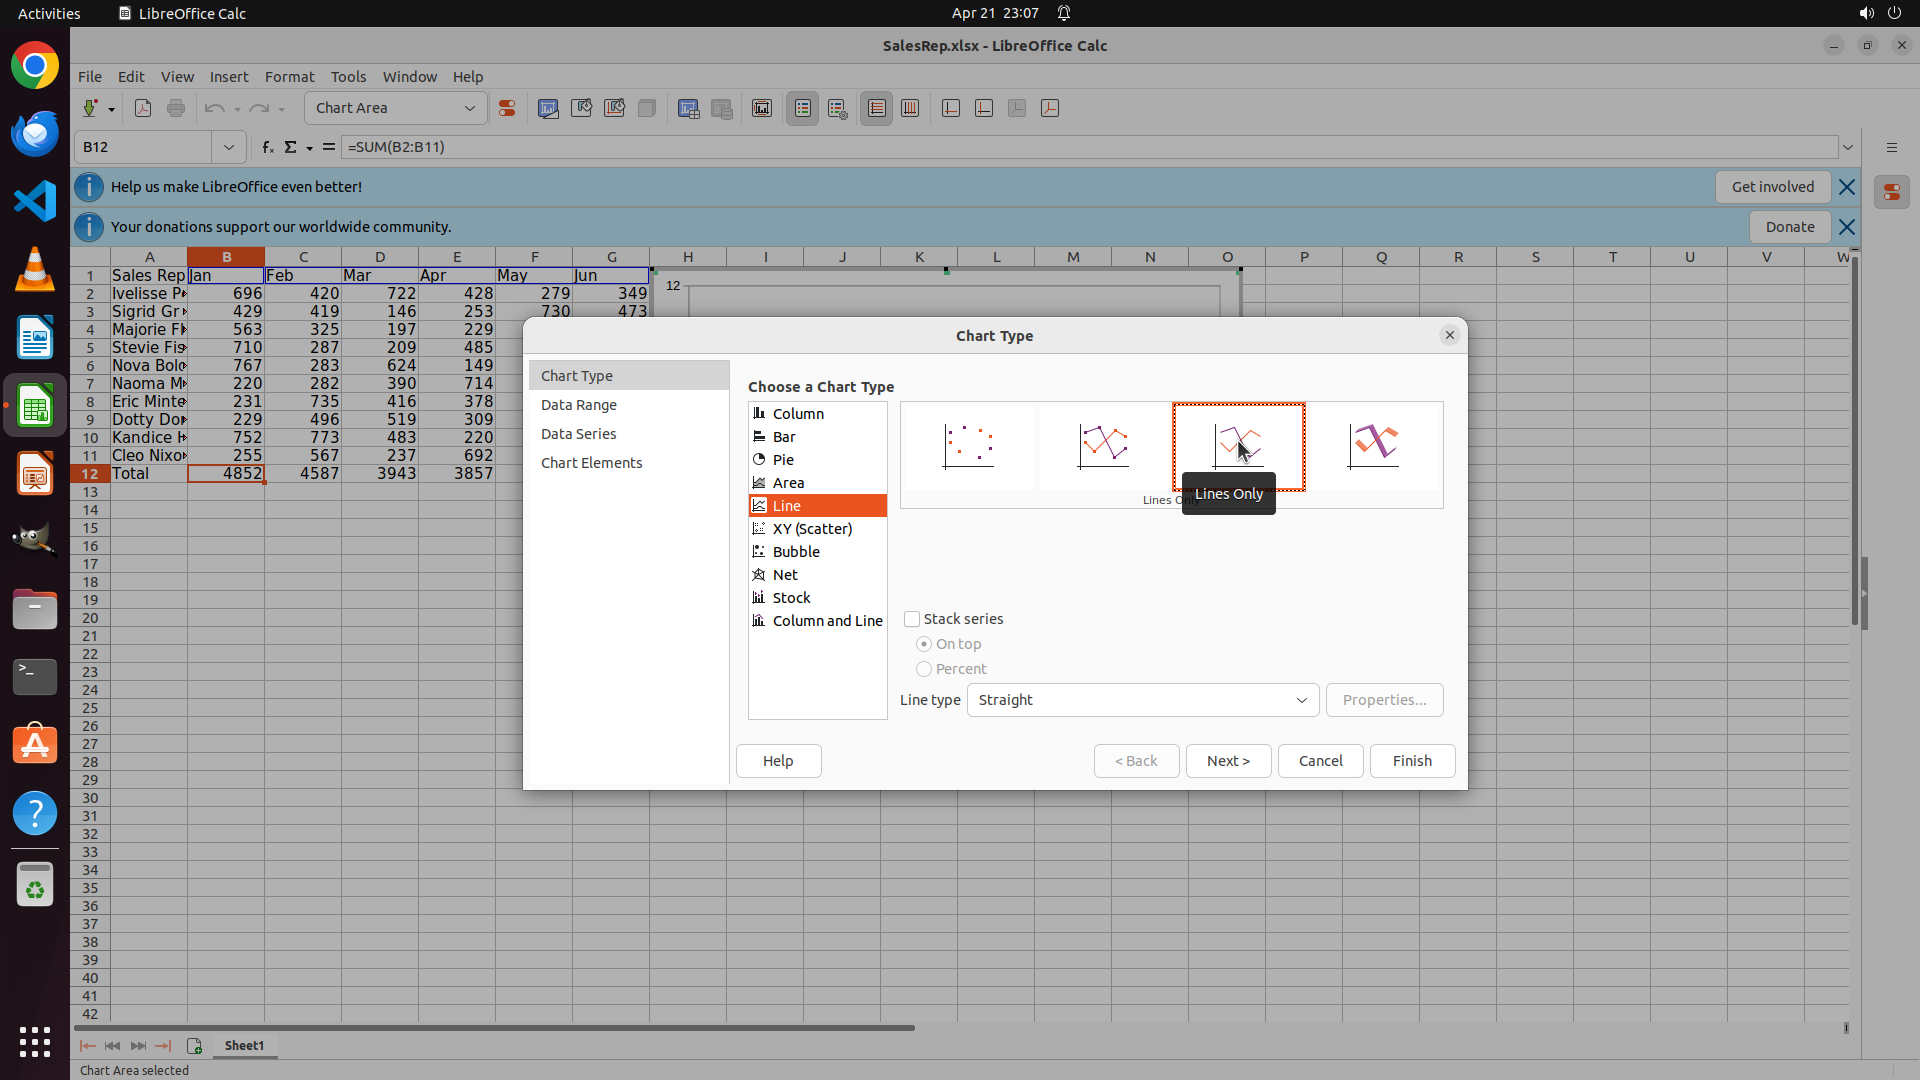Enable the Stack series checkbox
This screenshot has height=1080, width=1920.
pos(912,619)
